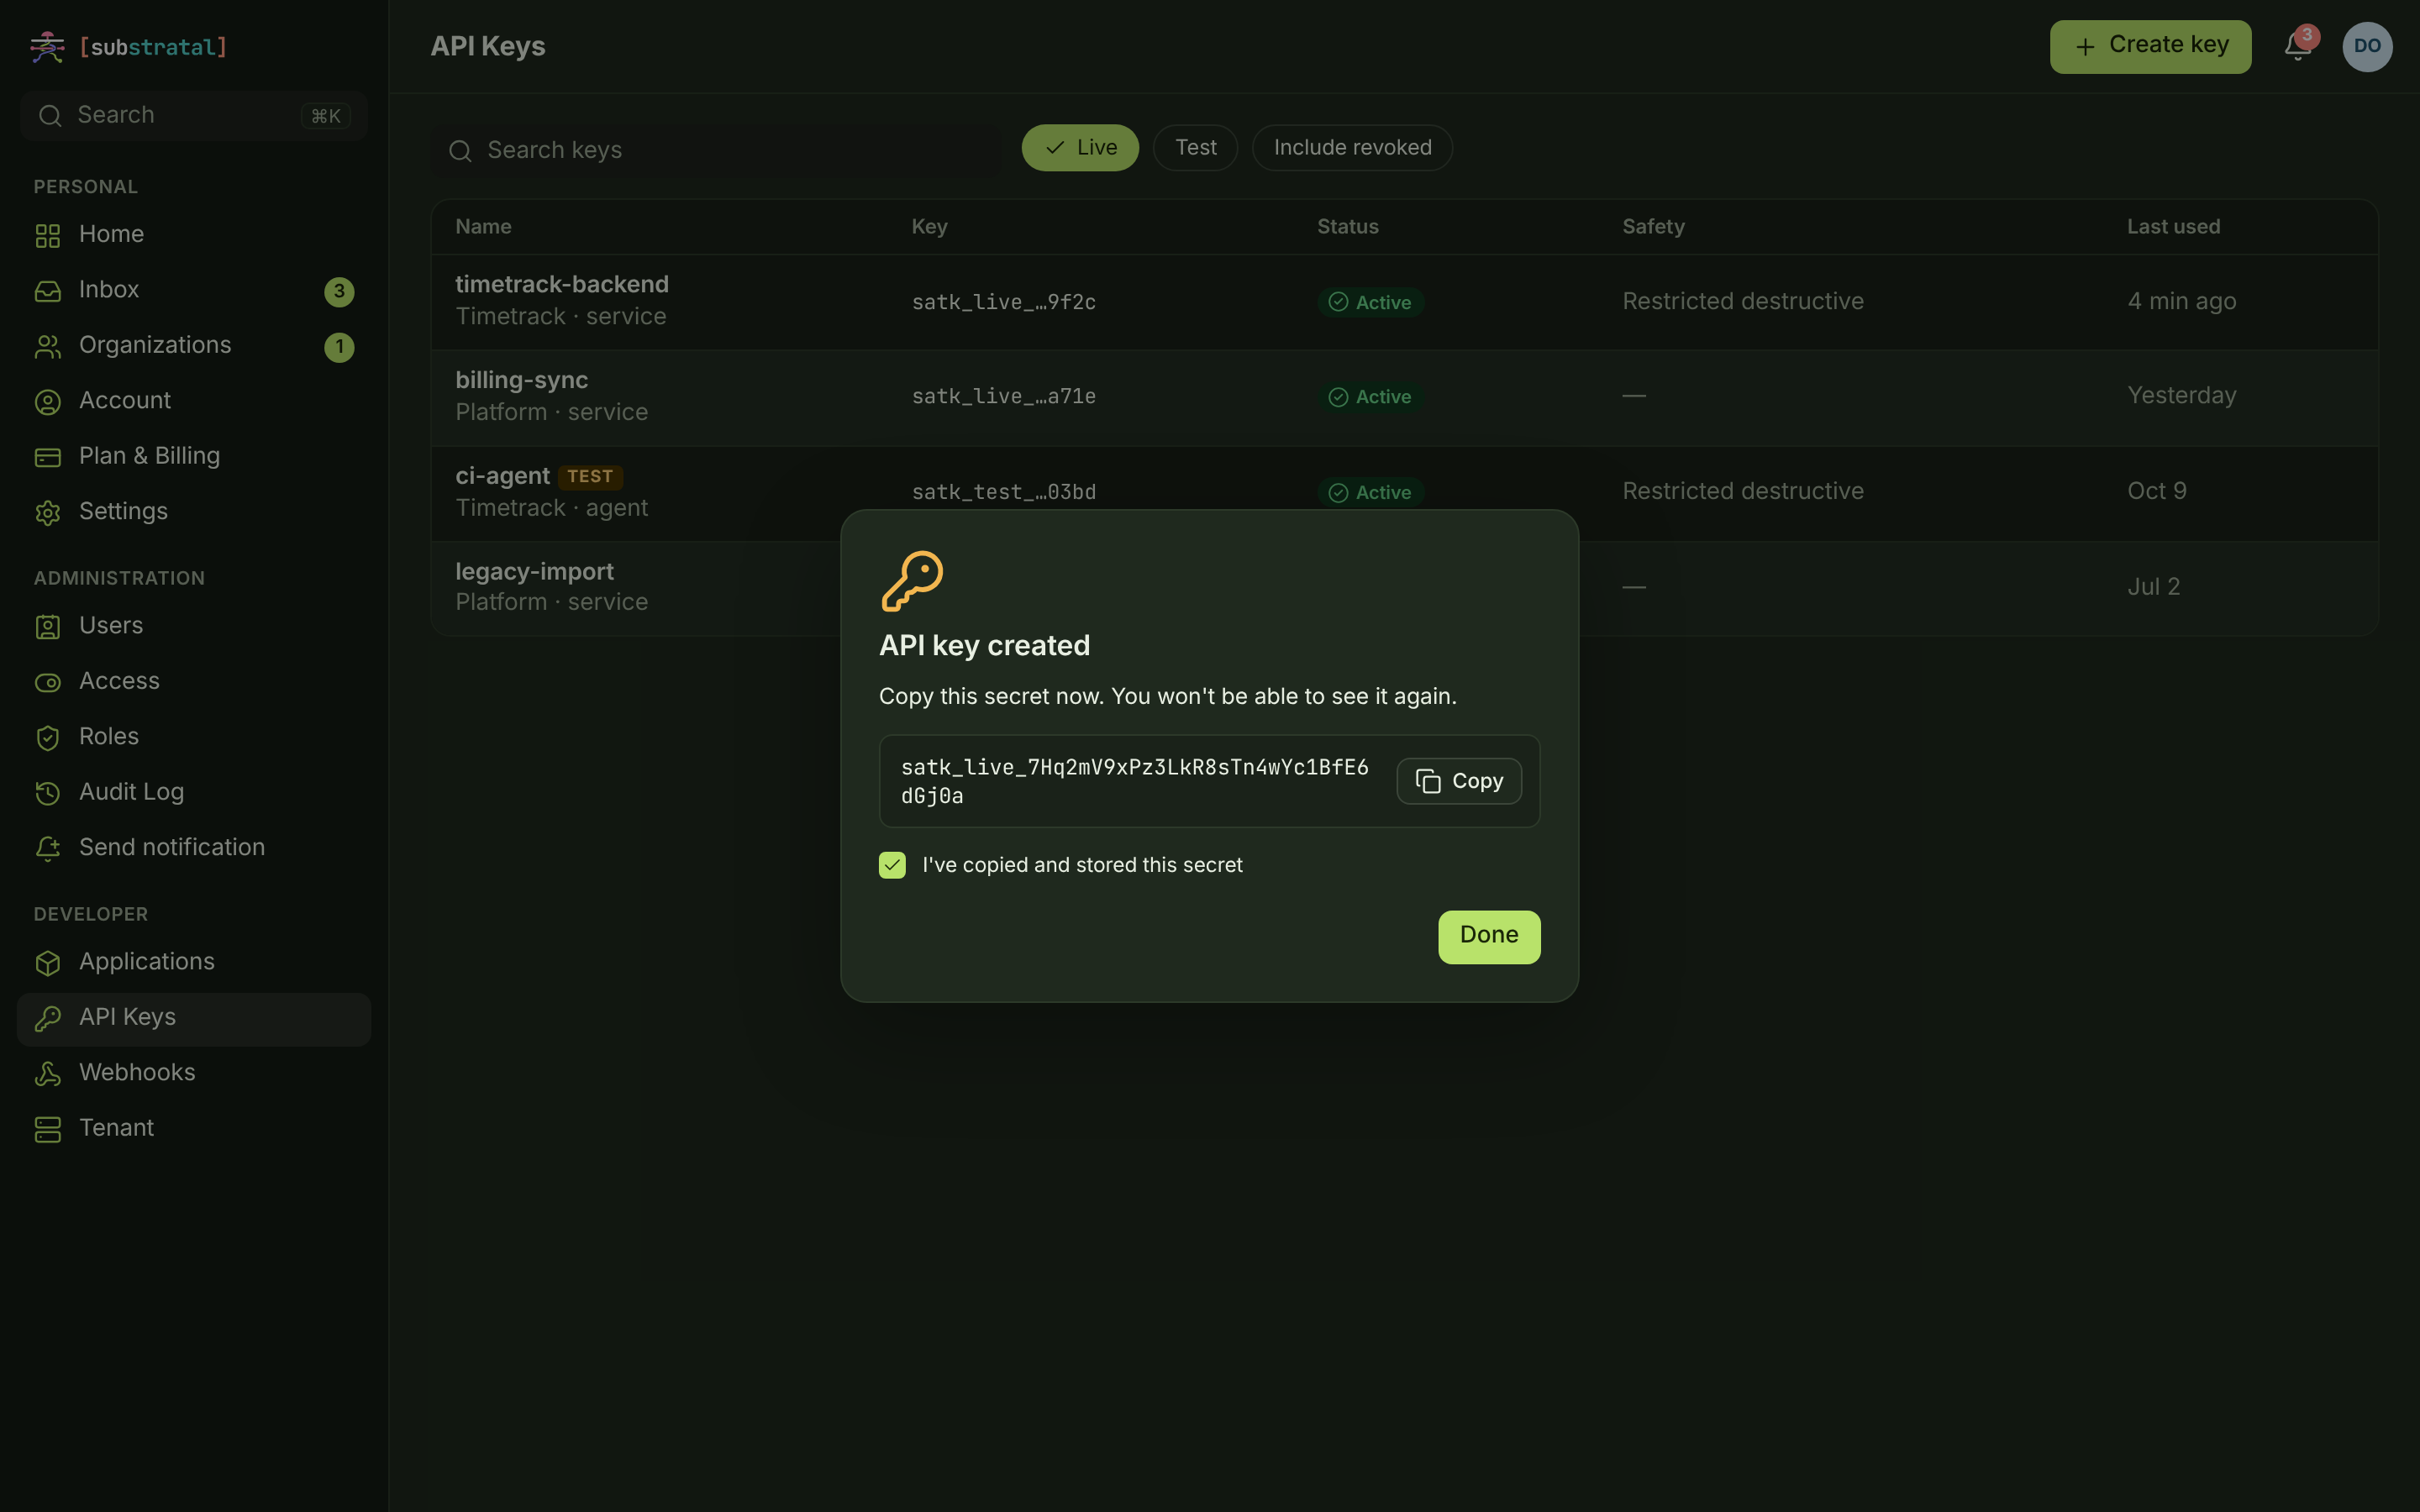Click the 'Oct 9' last used cell
Image resolution: width=2420 pixels, height=1512 pixels.
(2156, 491)
